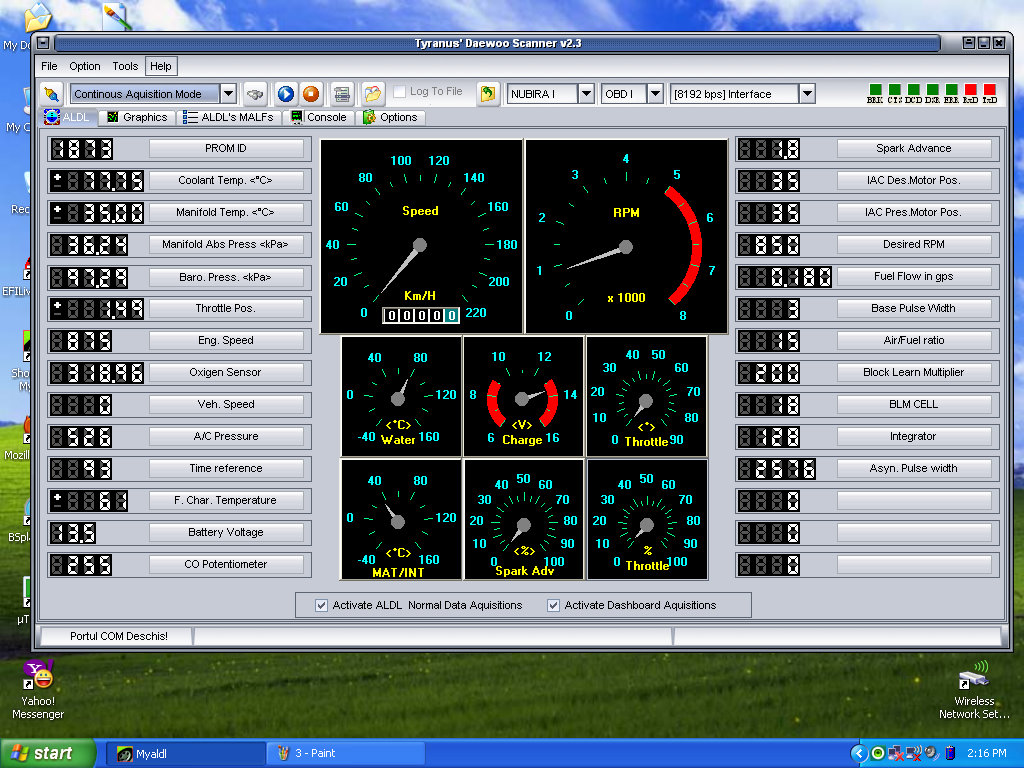Viewport: 1024px width, 768px height.
Task: Click the Spark Advance button
Action: (914, 148)
